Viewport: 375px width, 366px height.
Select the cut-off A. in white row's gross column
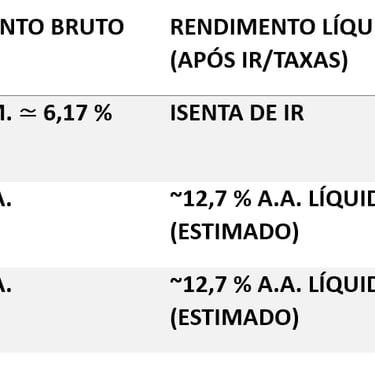click(6, 200)
